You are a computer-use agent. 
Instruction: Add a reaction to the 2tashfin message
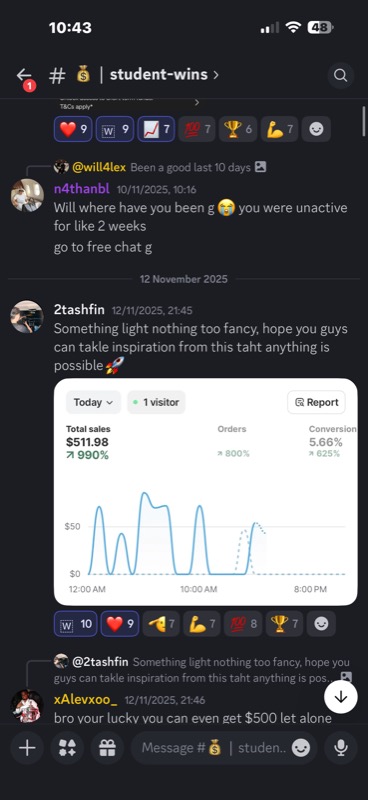pyautogui.click(x=321, y=623)
